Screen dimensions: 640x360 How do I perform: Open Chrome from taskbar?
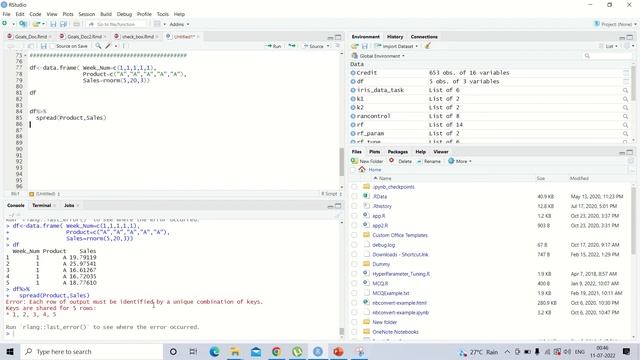(276, 351)
